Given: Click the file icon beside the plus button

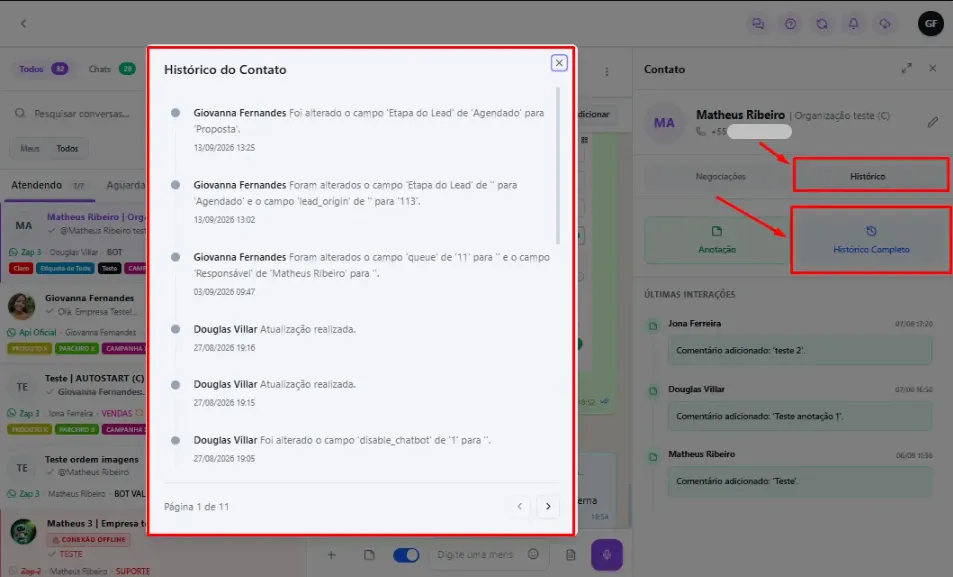Looking at the screenshot, I should [369, 555].
